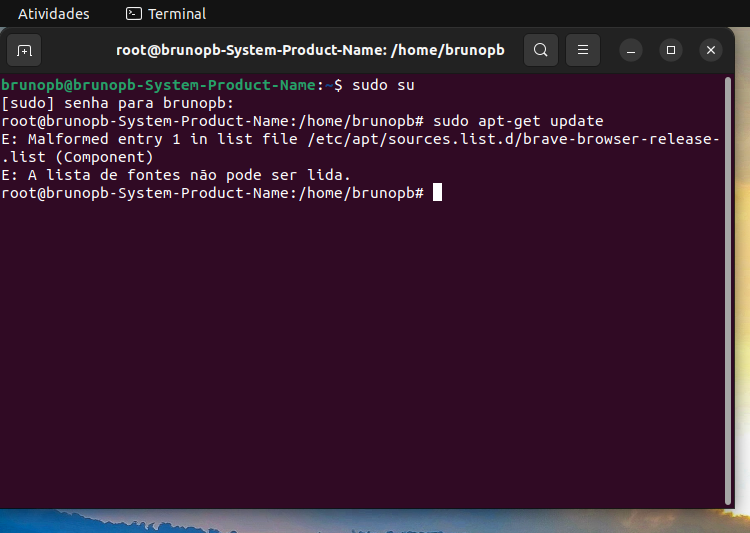Click the '[sudo] senha para brunopb:' line
This screenshot has width=750, height=533.
(x=118, y=103)
